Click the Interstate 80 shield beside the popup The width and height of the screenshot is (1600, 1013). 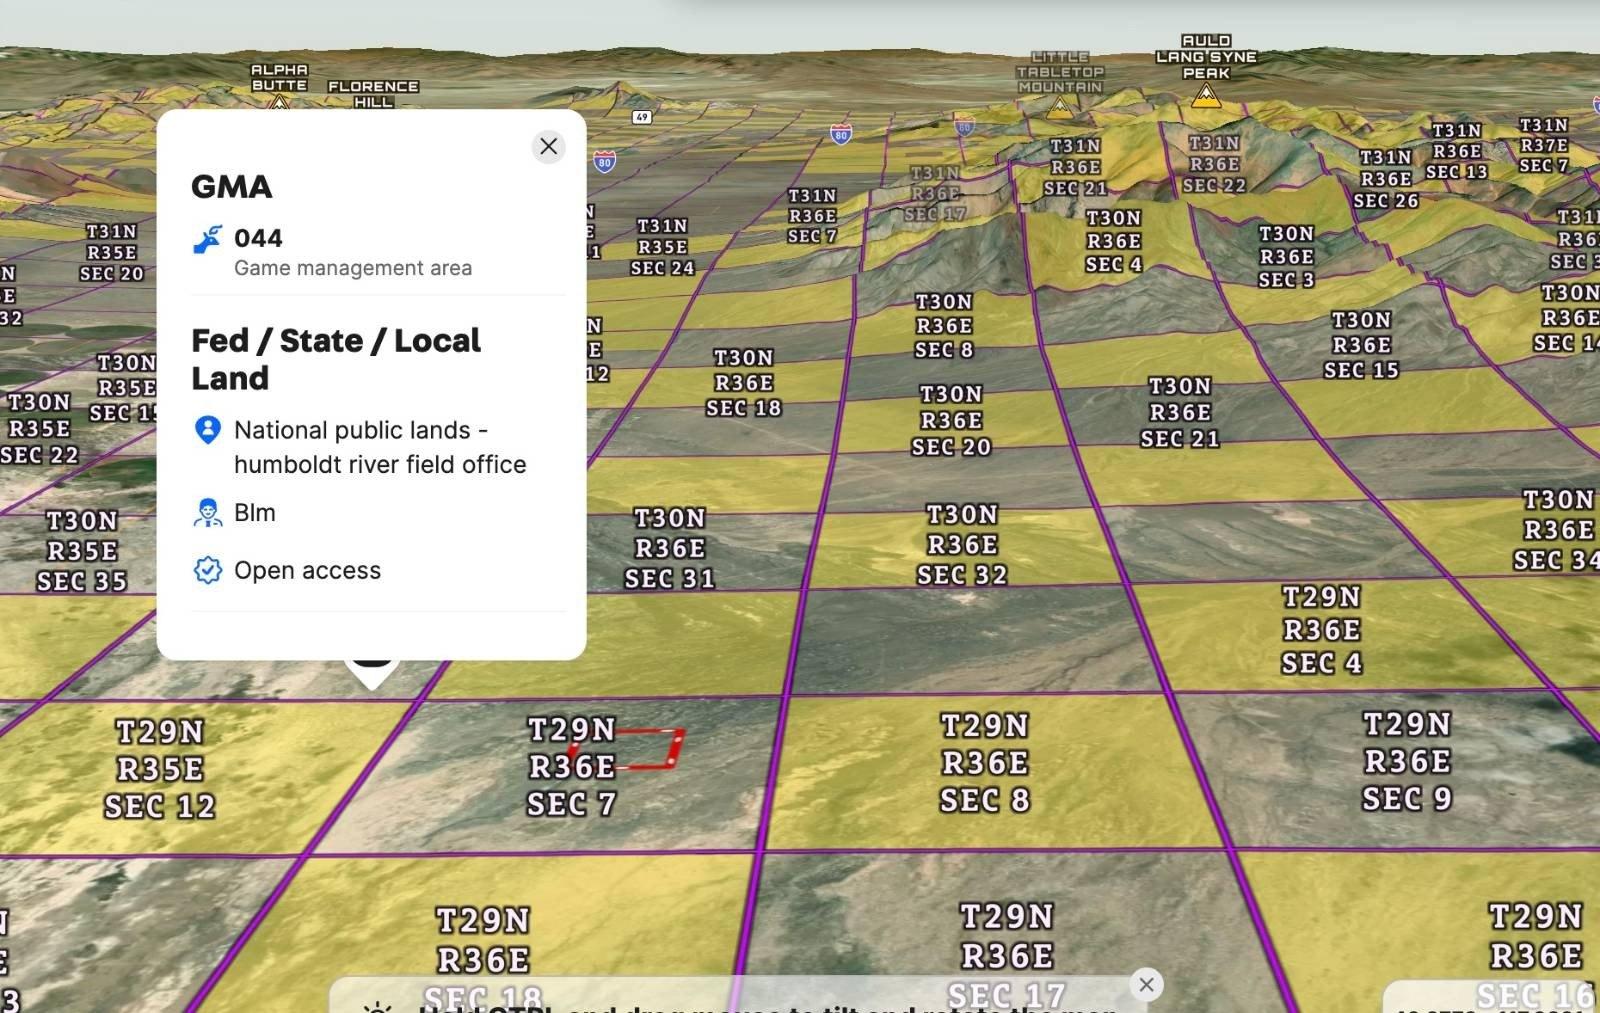(x=604, y=161)
